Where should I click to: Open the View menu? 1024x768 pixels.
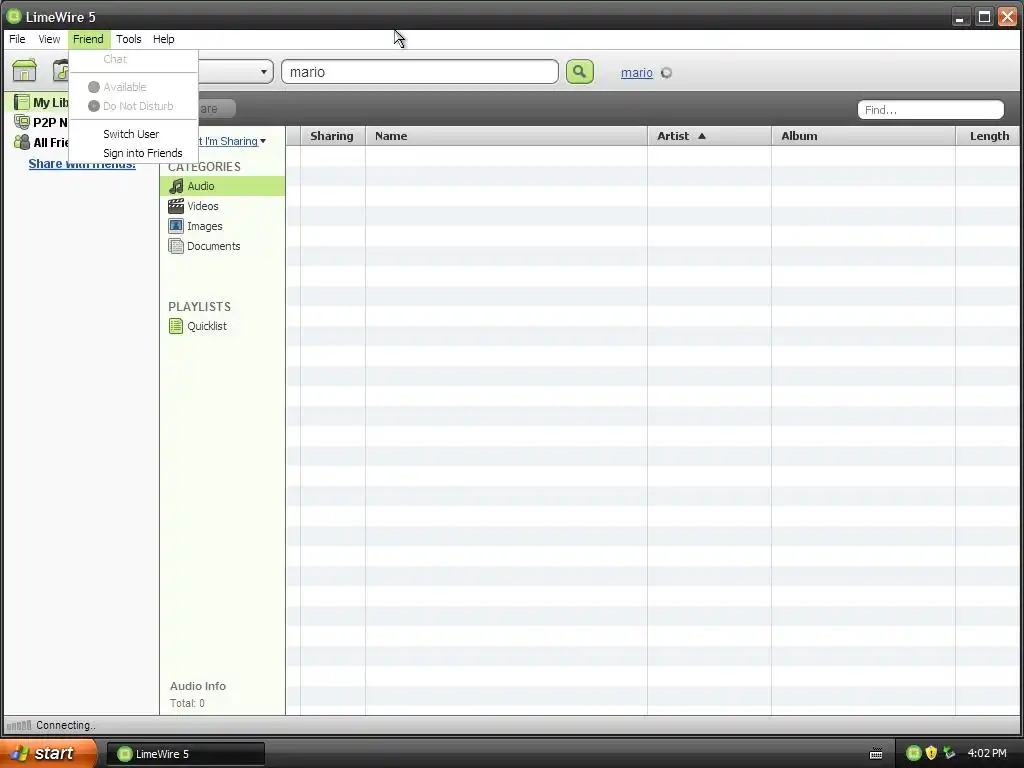click(x=49, y=39)
